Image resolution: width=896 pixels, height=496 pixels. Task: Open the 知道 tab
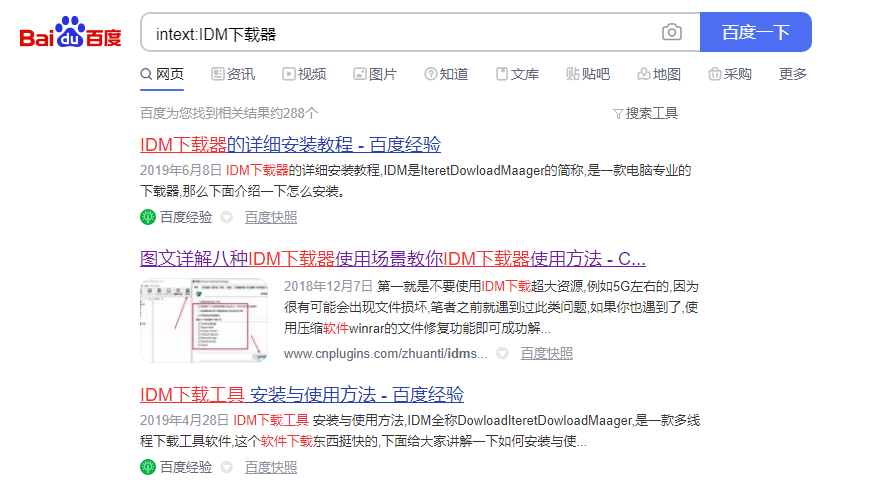click(446, 74)
